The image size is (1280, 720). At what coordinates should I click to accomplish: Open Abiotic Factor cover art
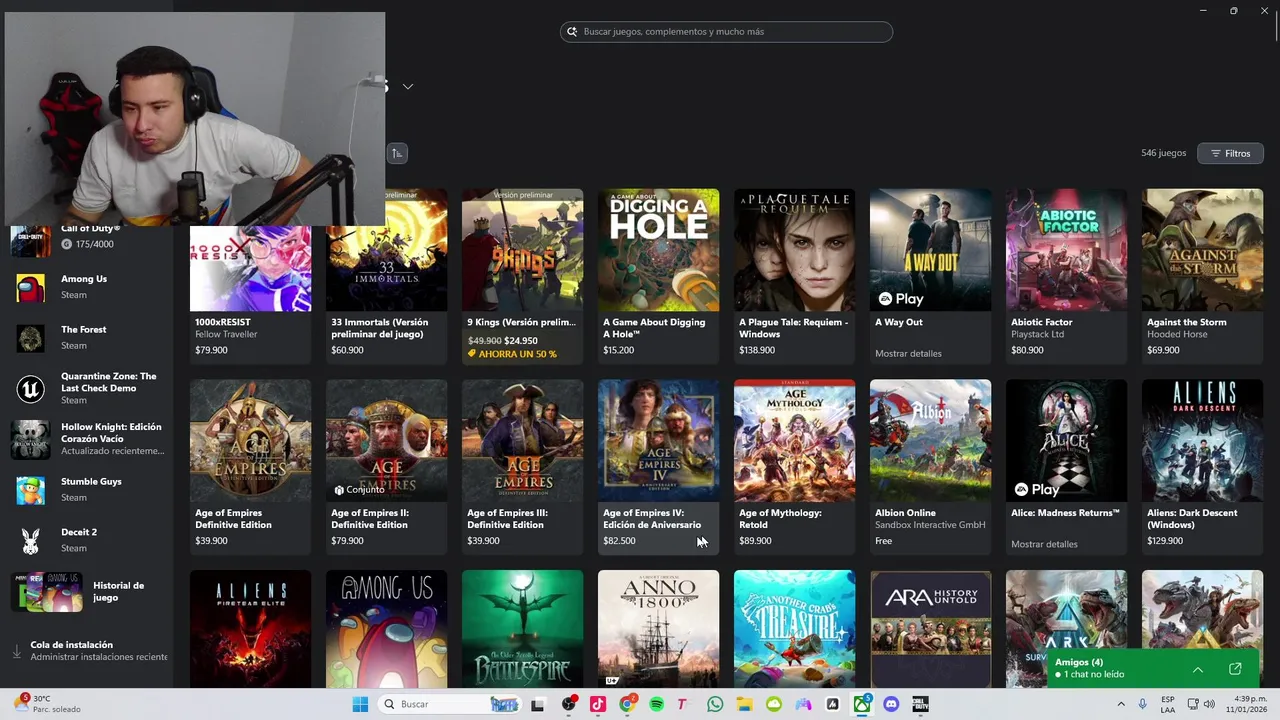tap(1066, 250)
